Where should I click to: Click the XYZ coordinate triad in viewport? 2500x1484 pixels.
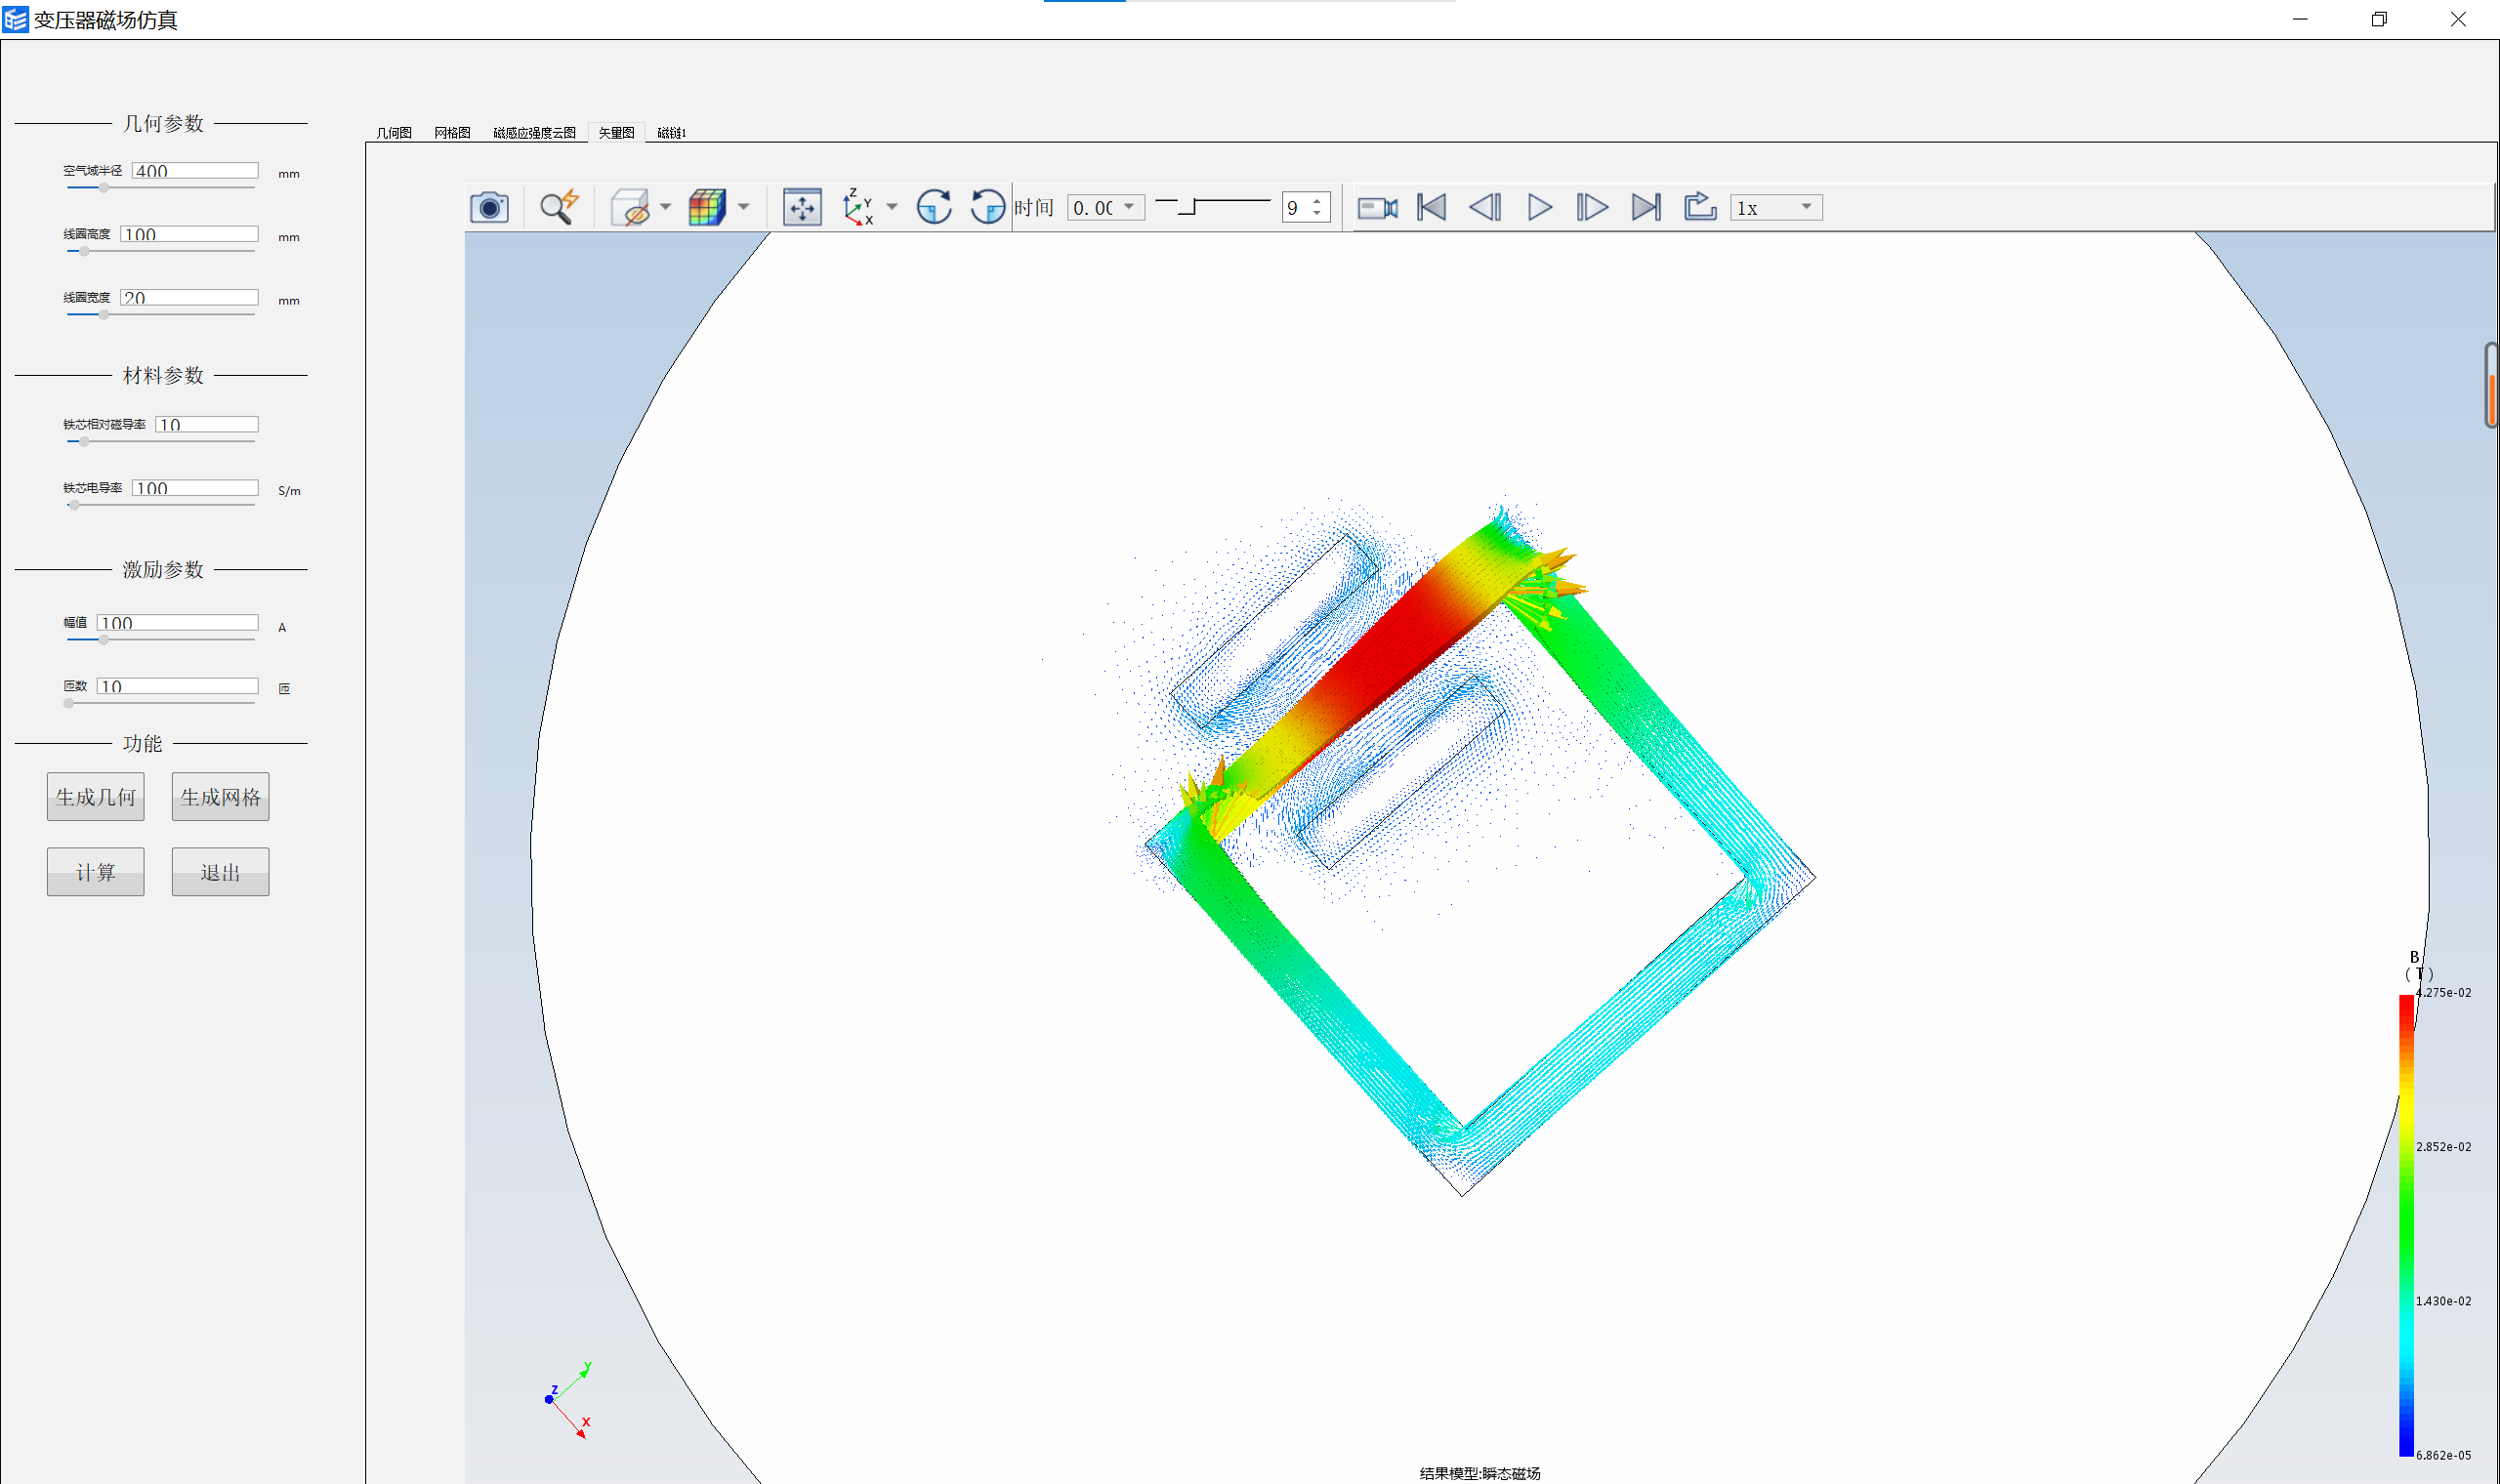click(x=570, y=1400)
